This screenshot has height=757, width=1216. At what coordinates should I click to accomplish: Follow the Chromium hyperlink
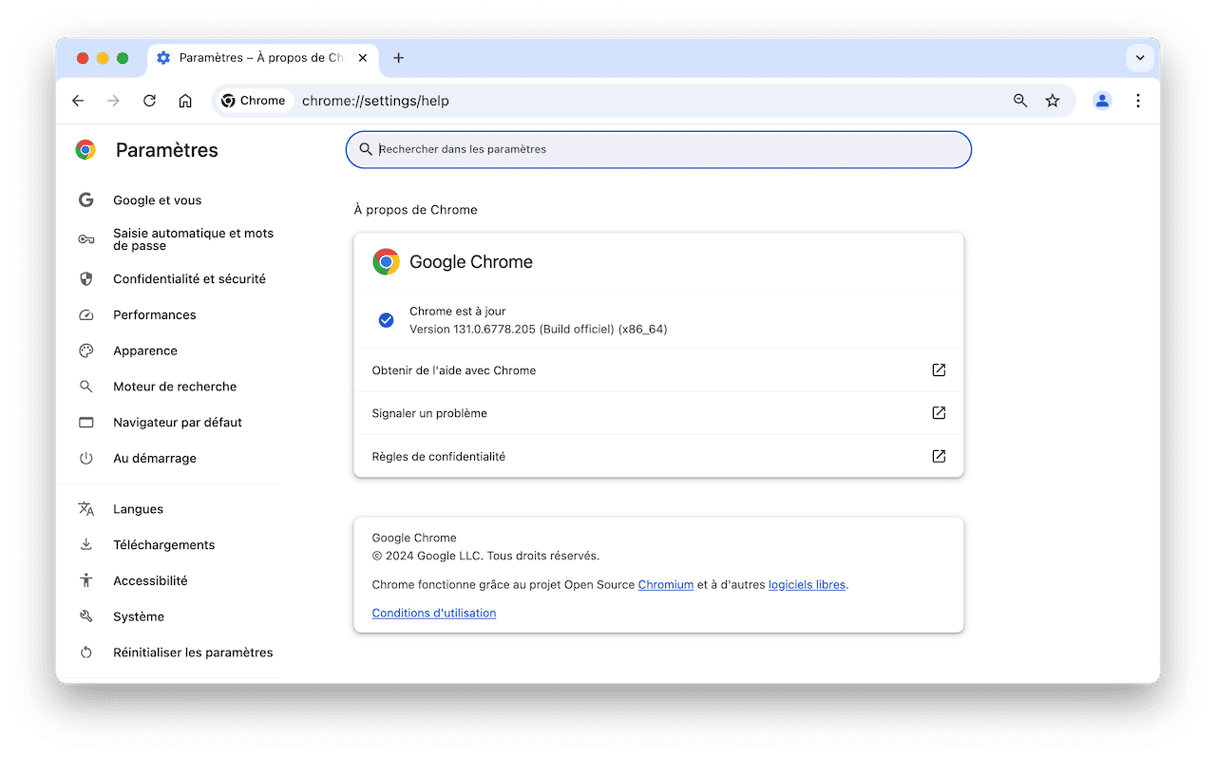pos(666,585)
